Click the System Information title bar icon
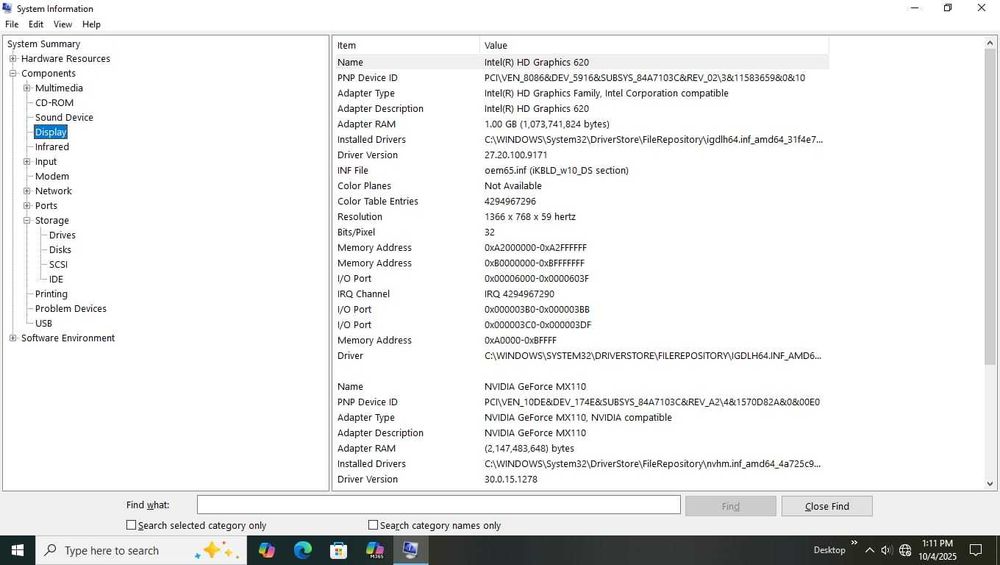Image resolution: width=1000 pixels, height=565 pixels. 7,8
